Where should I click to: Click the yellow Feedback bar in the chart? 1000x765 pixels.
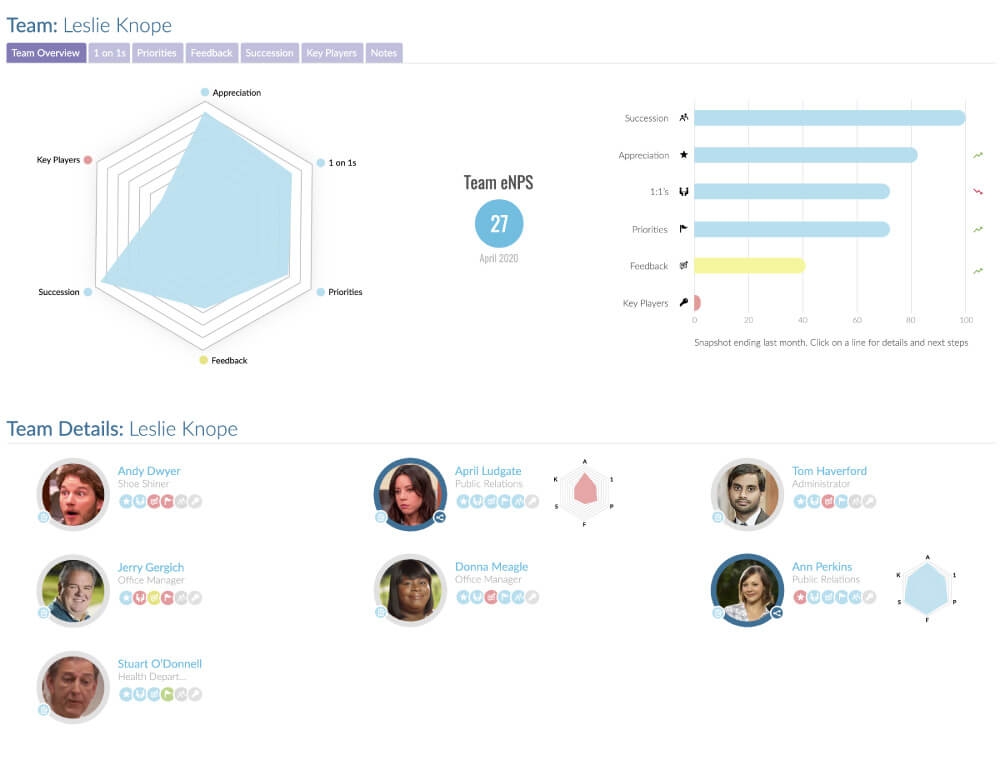point(750,265)
